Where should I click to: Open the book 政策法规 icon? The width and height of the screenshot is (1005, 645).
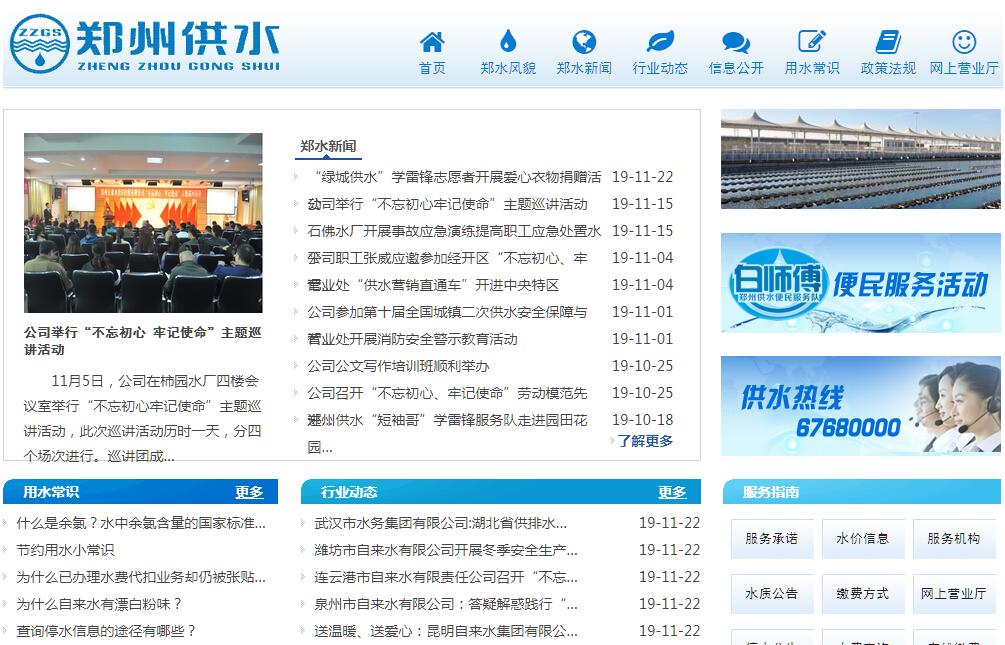point(888,42)
